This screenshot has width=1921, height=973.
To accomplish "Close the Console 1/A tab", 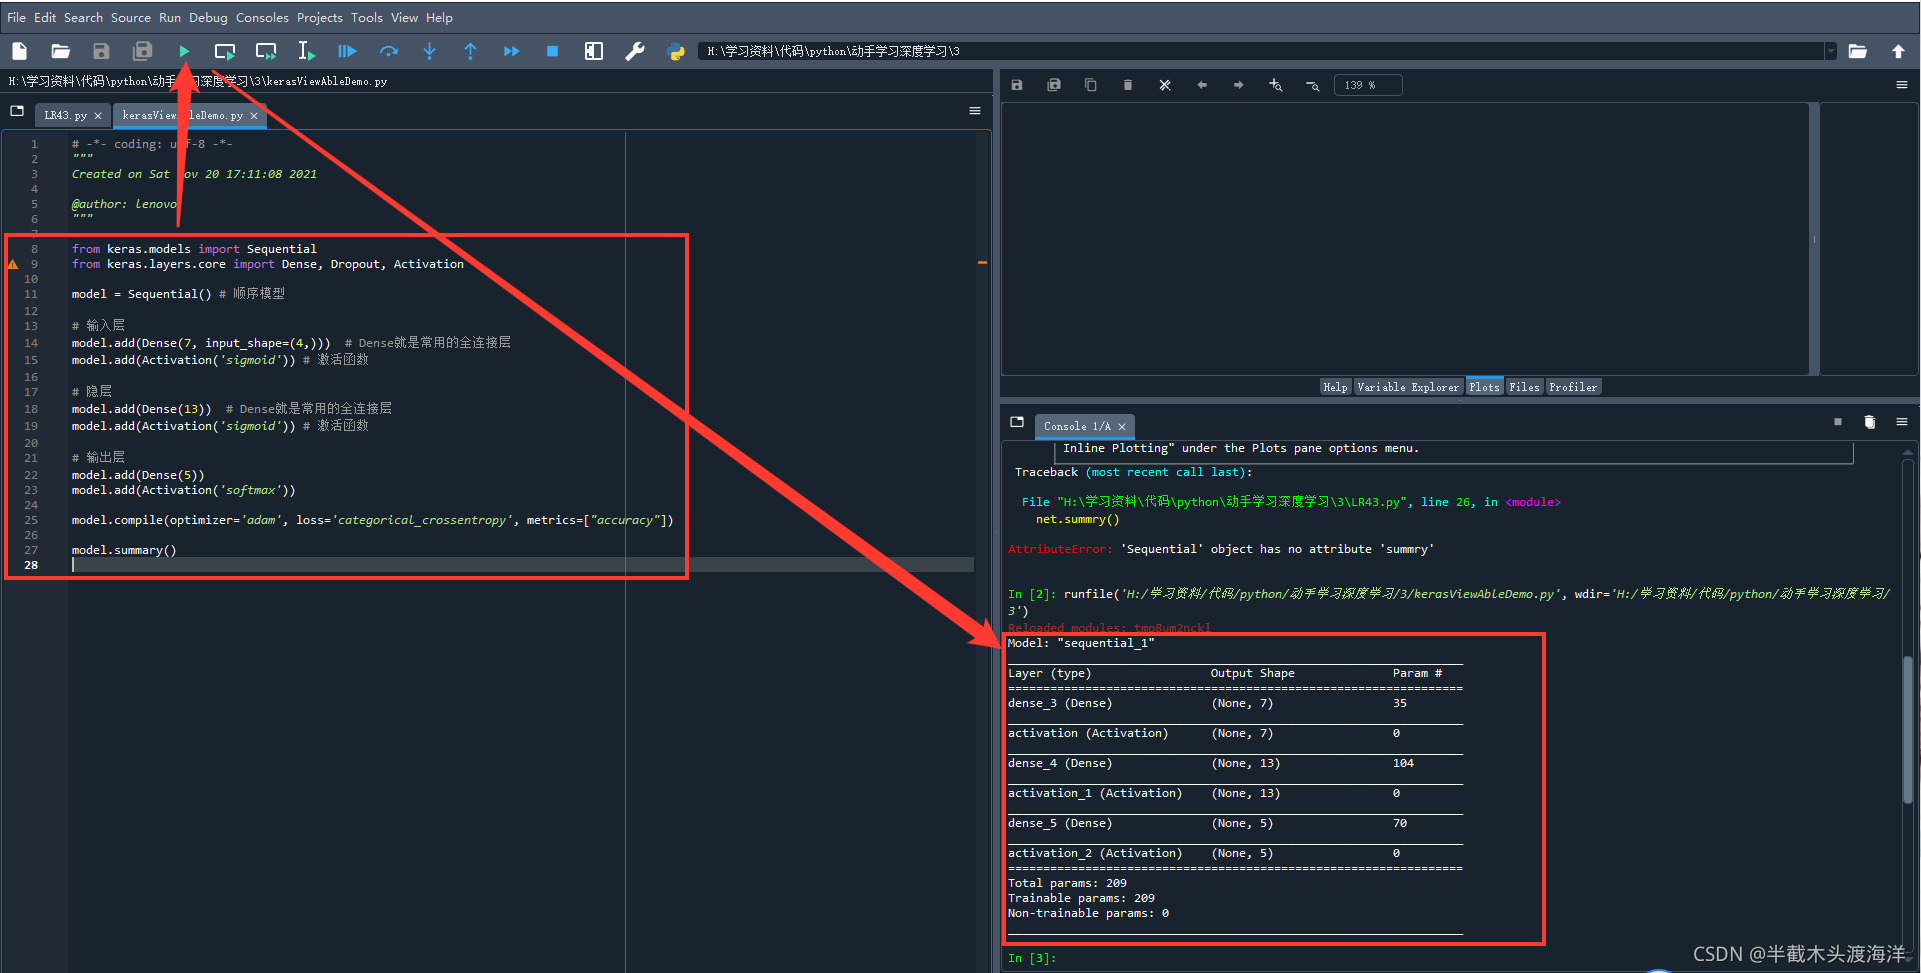I will (x=1122, y=427).
